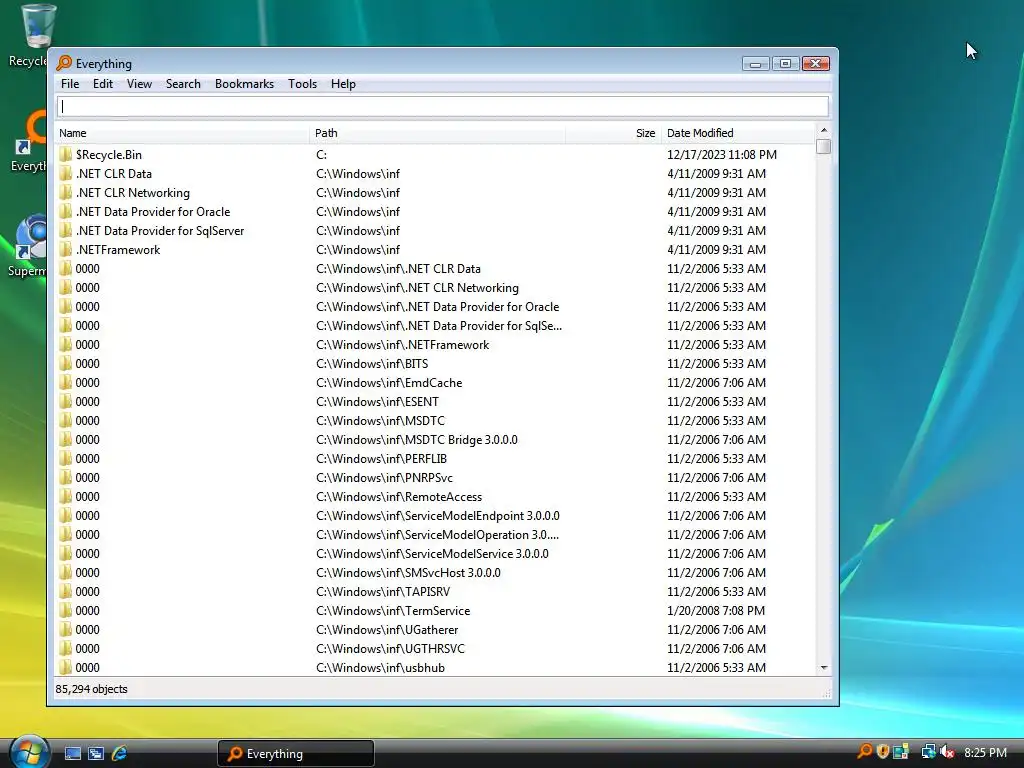Click the Everything title bar icon

coord(64,63)
